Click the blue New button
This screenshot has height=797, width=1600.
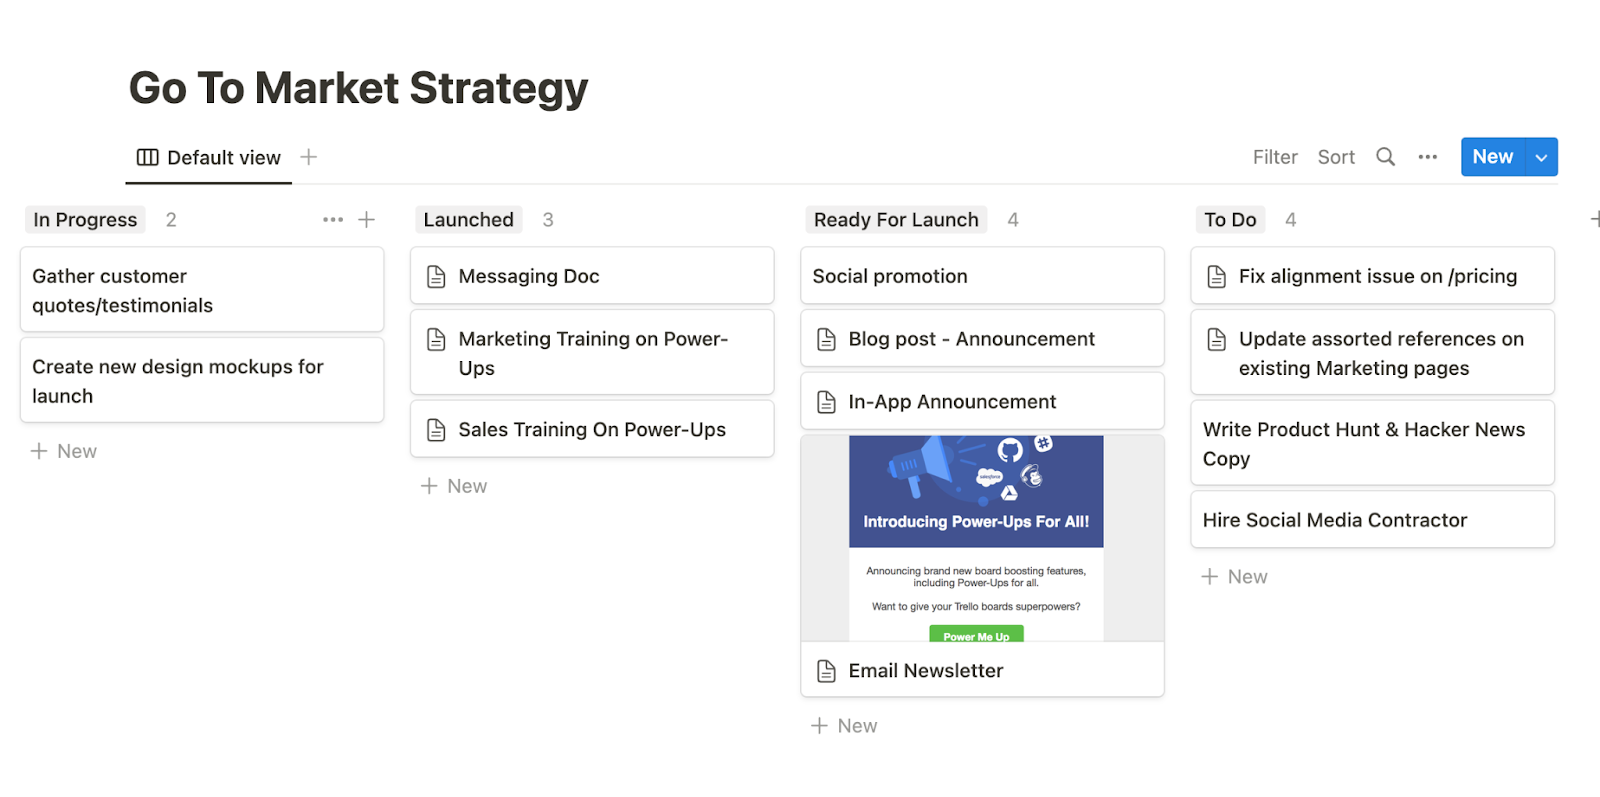1493,157
